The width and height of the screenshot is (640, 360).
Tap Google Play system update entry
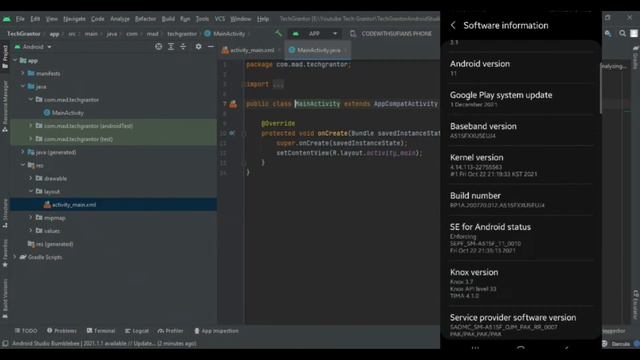[x=521, y=99]
